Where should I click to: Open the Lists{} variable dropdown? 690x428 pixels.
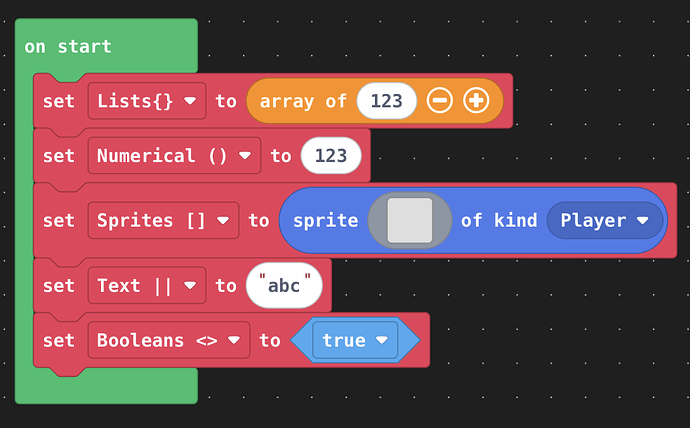click(x=147, y=101)
